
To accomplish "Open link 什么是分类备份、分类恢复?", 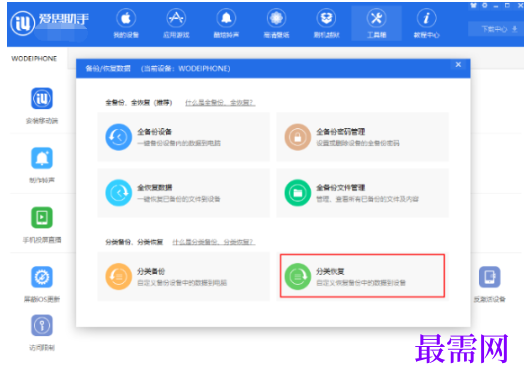I will [x=214, y=242].
